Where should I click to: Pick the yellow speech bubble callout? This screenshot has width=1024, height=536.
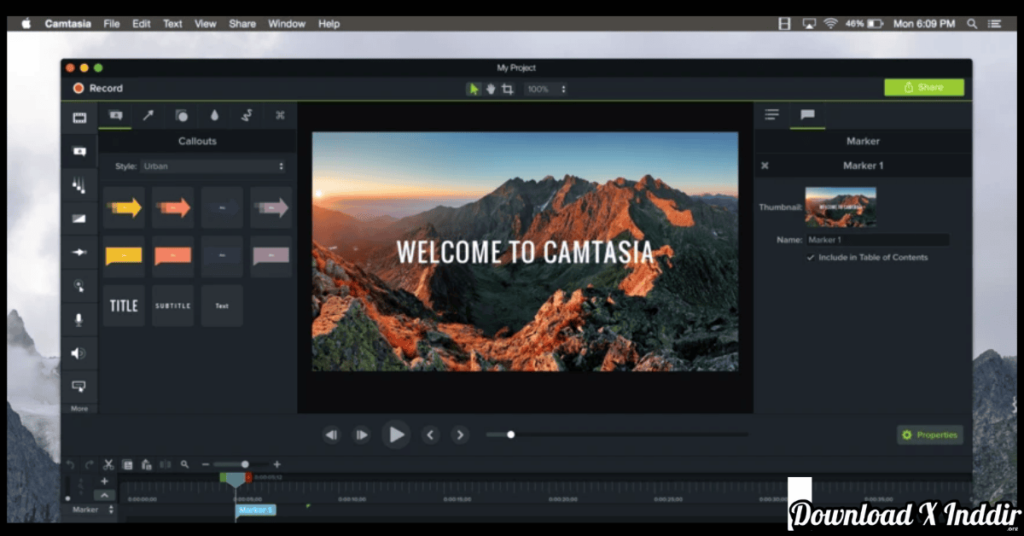124,256
